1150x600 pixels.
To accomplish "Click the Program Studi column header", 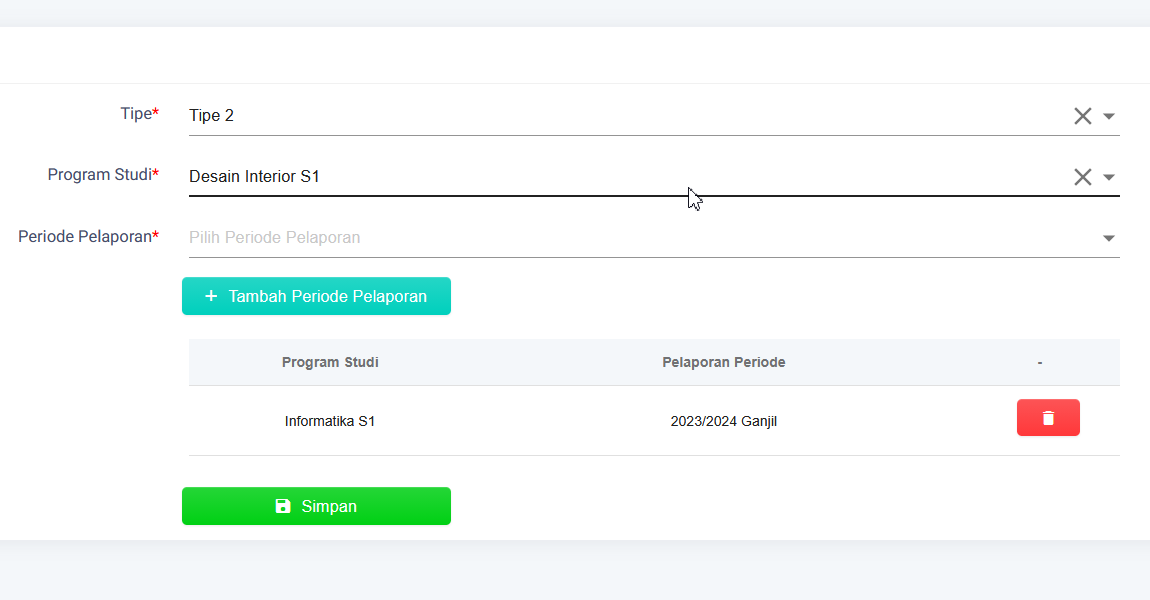I will (330, 362).
